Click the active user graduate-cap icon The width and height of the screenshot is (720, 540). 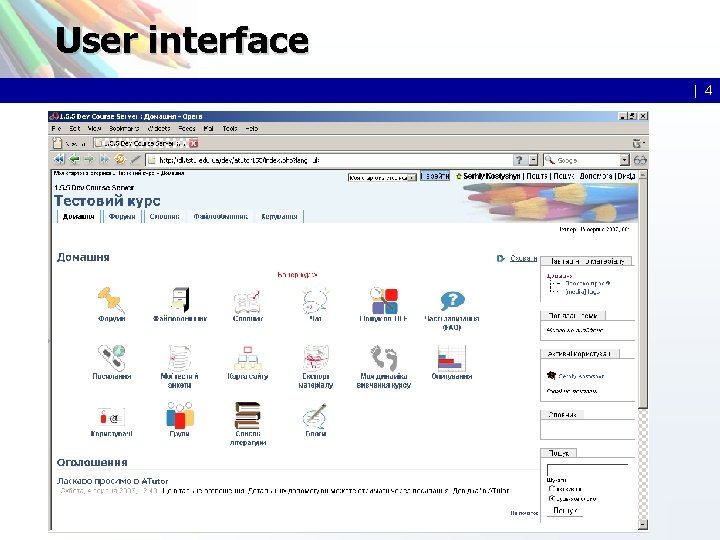[551, 375]
